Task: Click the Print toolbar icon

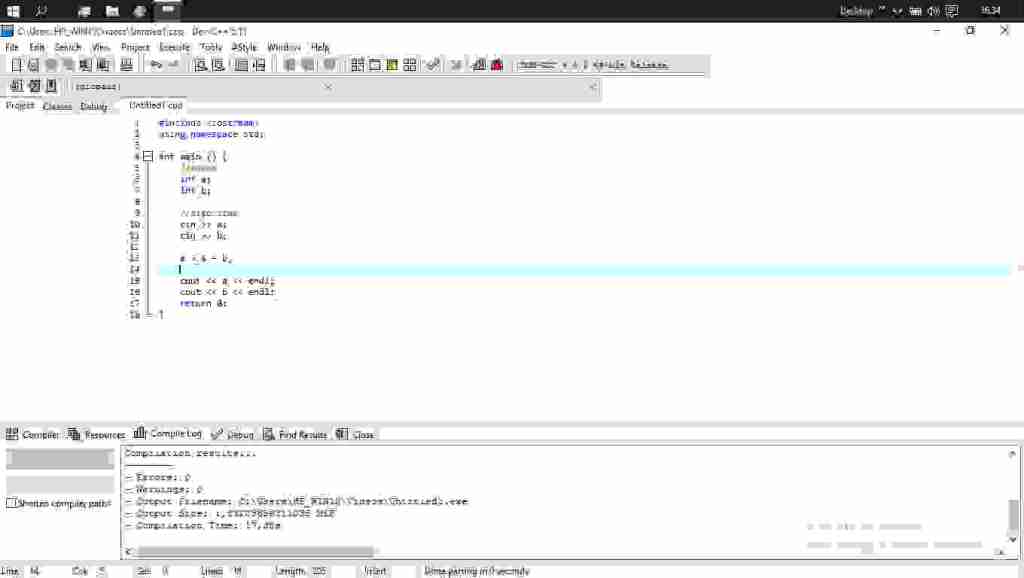Action: click(126, 65)
